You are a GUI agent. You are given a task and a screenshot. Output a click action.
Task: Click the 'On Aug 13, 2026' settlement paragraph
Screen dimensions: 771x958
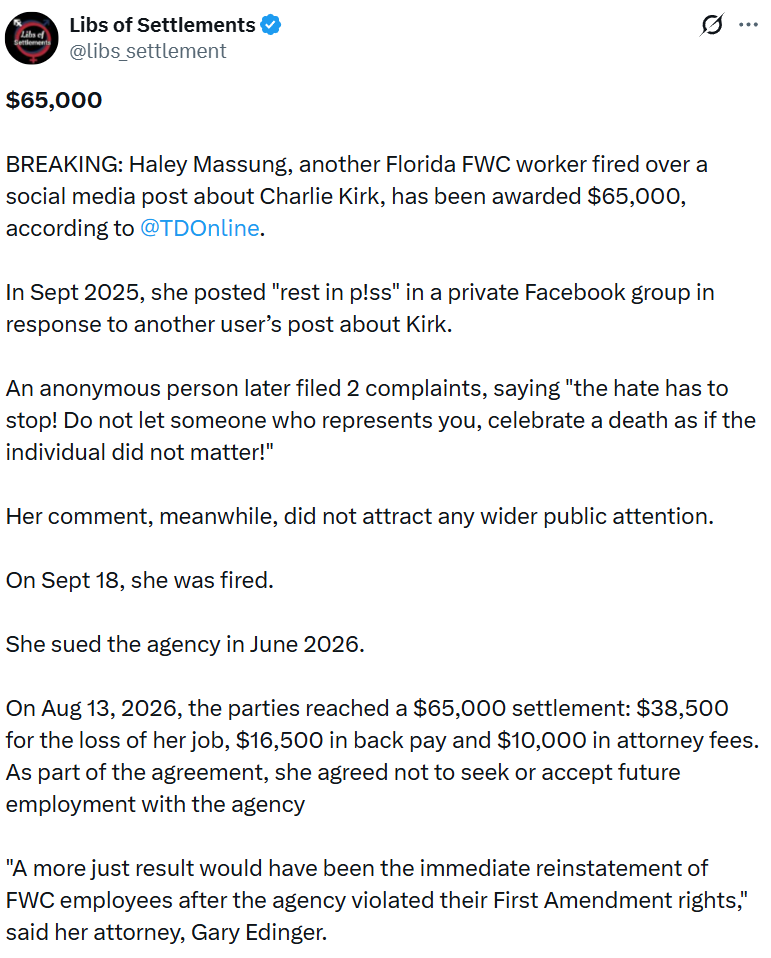click(x=382, y=756)
